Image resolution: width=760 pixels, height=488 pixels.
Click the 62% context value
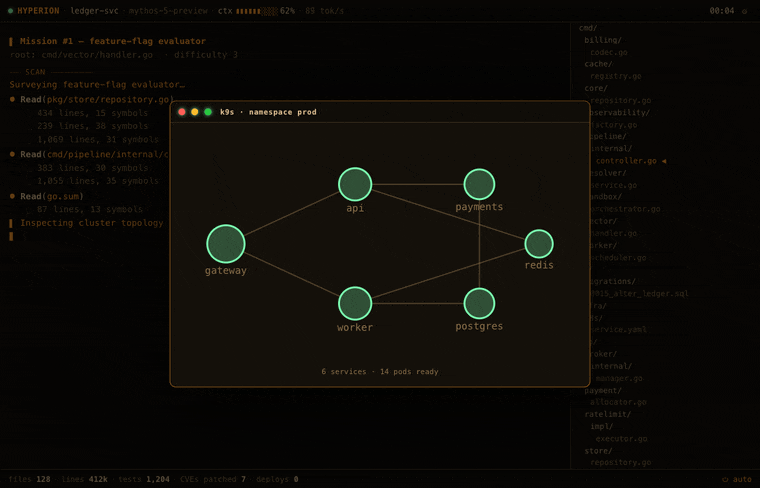287,11
